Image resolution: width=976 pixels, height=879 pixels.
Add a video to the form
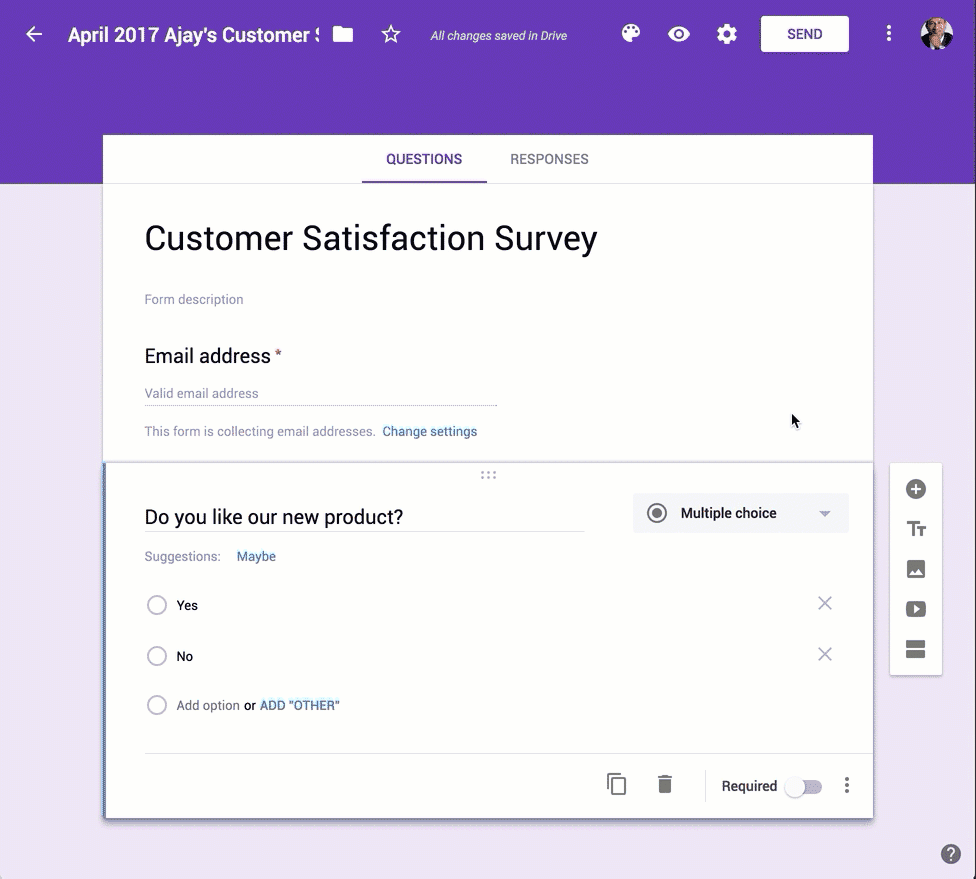915,609
